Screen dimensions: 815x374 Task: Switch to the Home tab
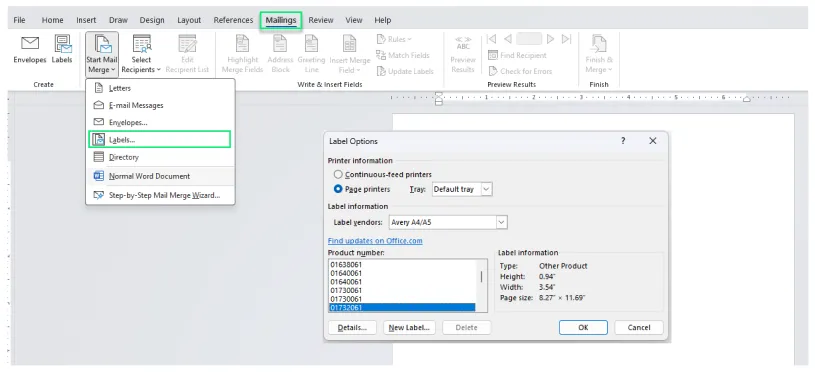click(x=52, y=20)
